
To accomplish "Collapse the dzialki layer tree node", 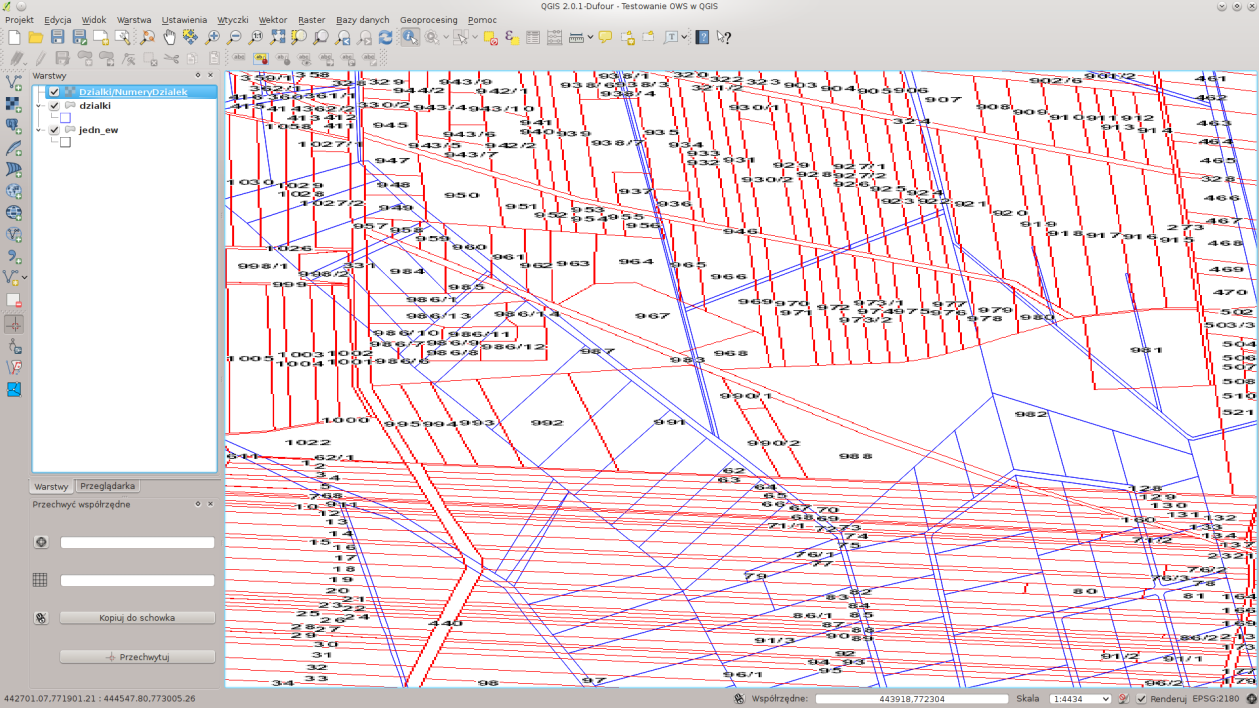I will click(40, 105).
